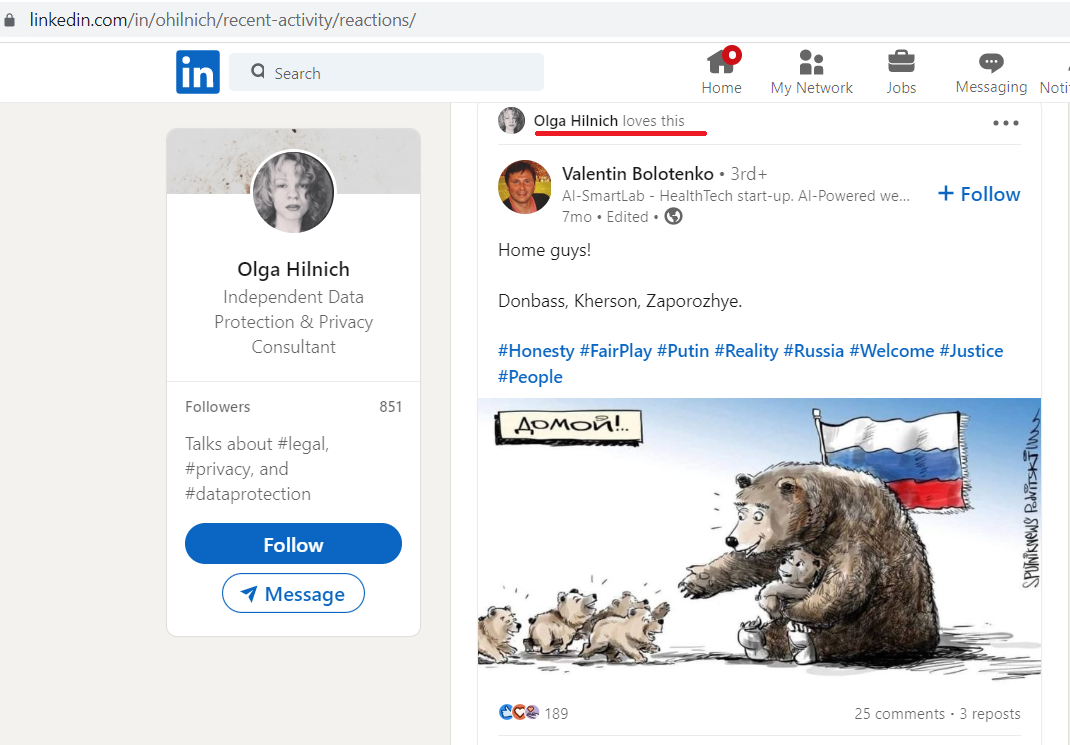This screenshot has height=745, width=1070.
Task: Click the blue Follow button for Olga
Action: [293, 544]
